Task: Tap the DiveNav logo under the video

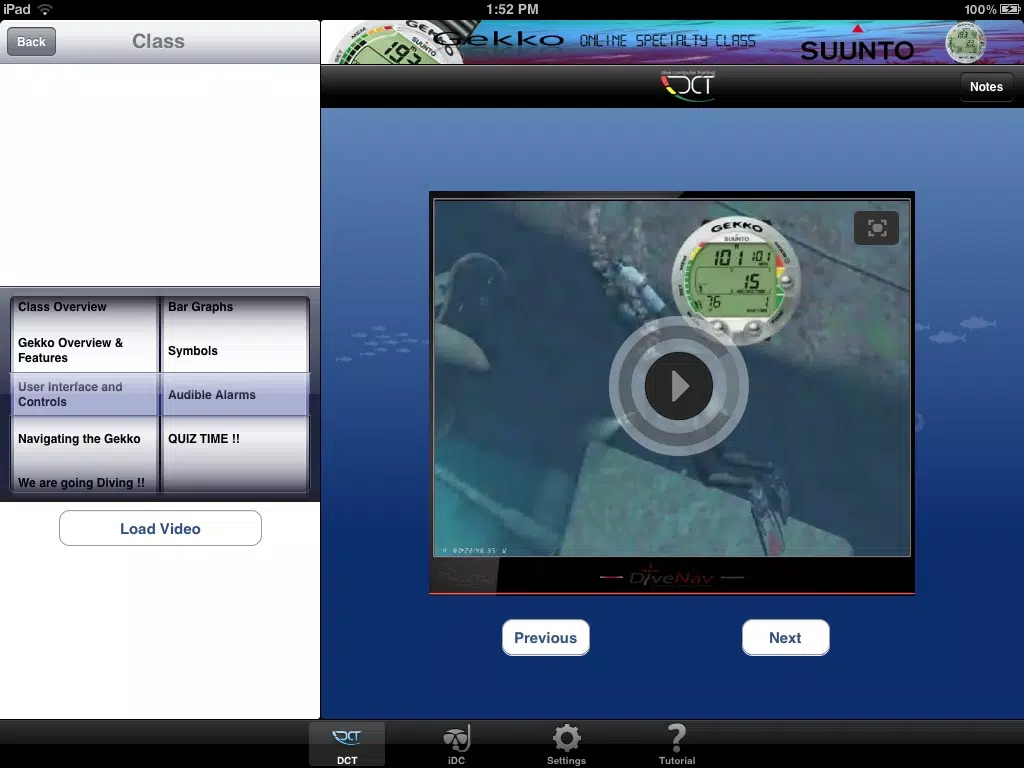Action: [671, 577]
